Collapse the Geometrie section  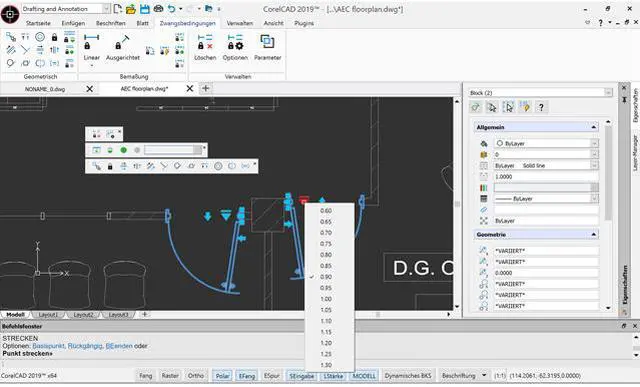pos(593,235)
